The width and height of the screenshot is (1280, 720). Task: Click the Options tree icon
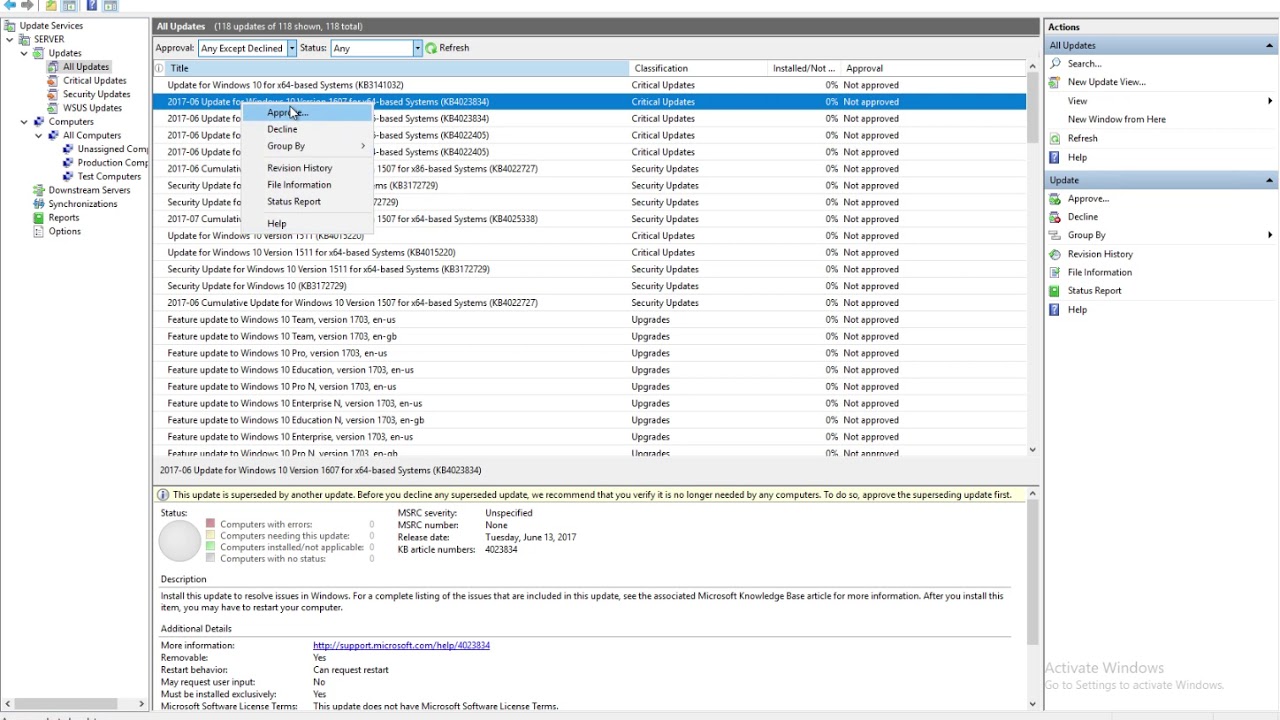click(39, 231)
